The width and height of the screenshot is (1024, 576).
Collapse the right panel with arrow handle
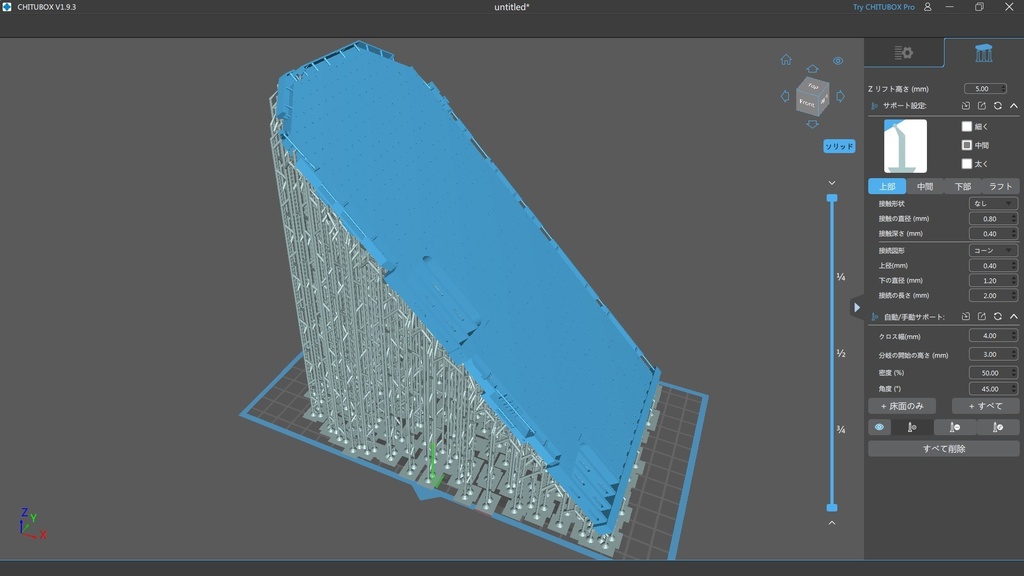(857, 307)
